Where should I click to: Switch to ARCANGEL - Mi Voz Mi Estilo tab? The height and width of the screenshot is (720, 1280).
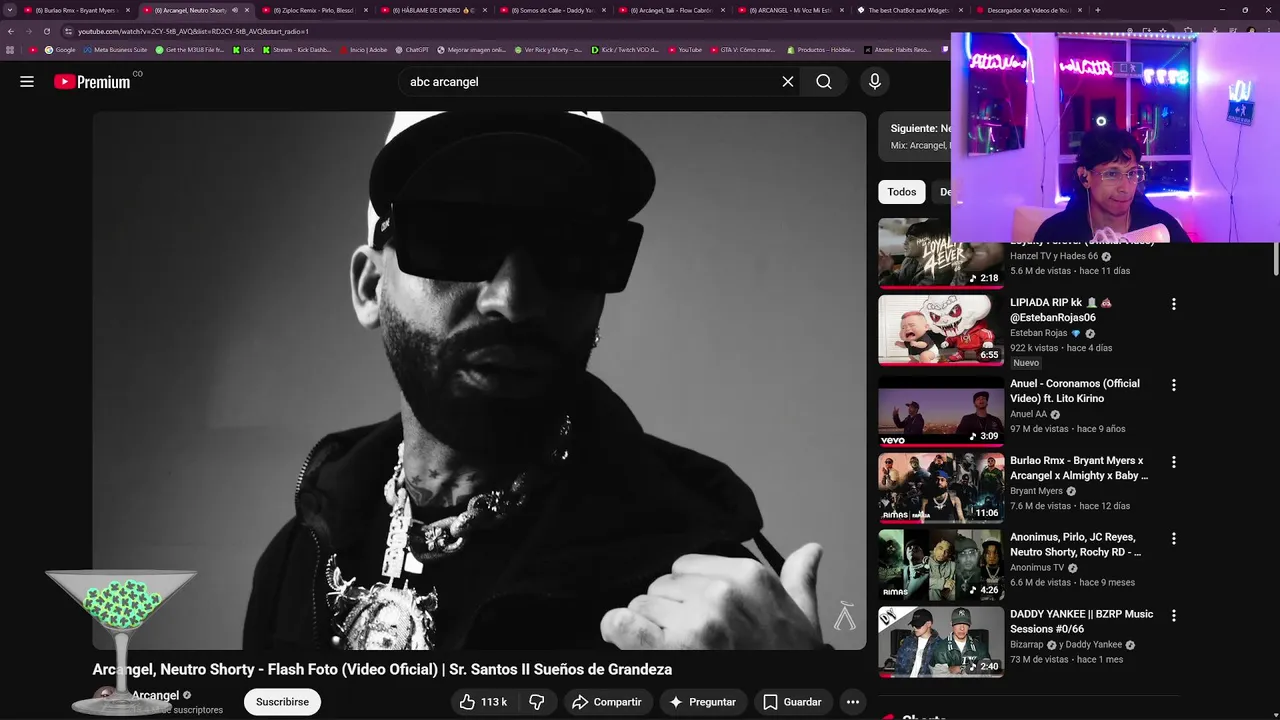click(791, 10)
